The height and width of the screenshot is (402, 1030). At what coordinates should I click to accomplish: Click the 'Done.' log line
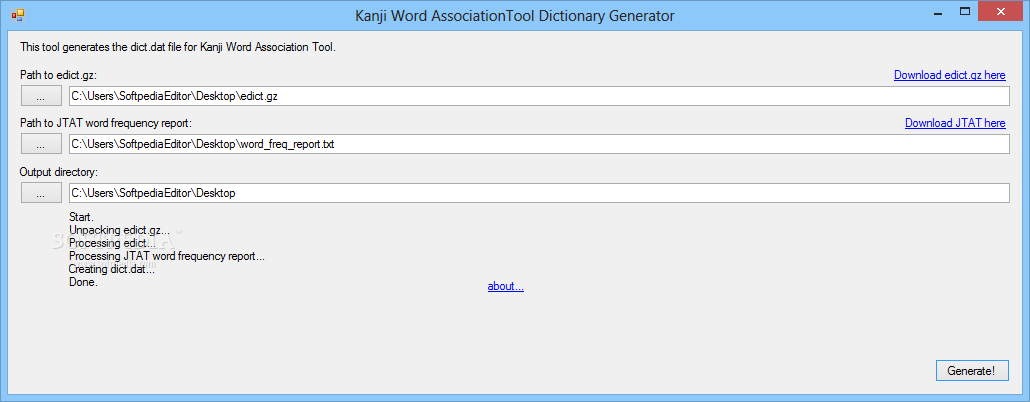[83, 282]
